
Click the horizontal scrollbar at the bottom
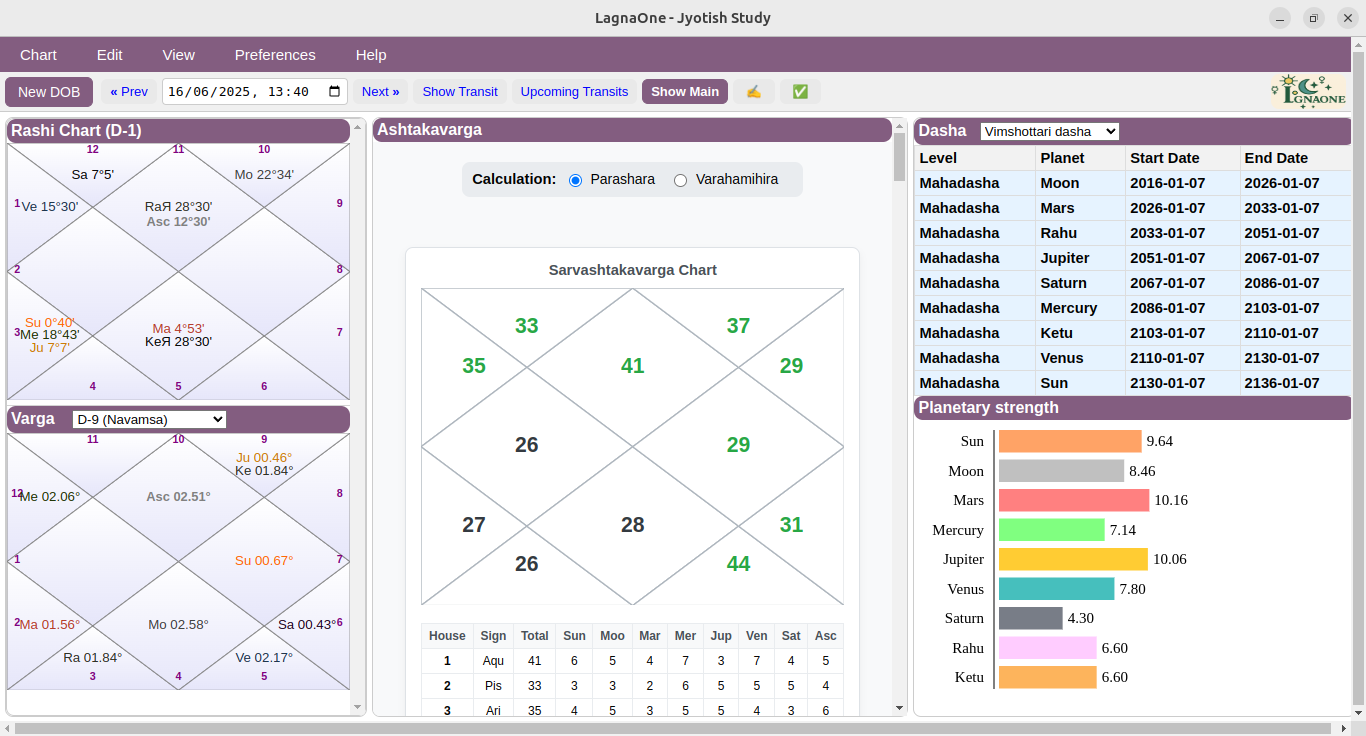(x=673, y=728)
